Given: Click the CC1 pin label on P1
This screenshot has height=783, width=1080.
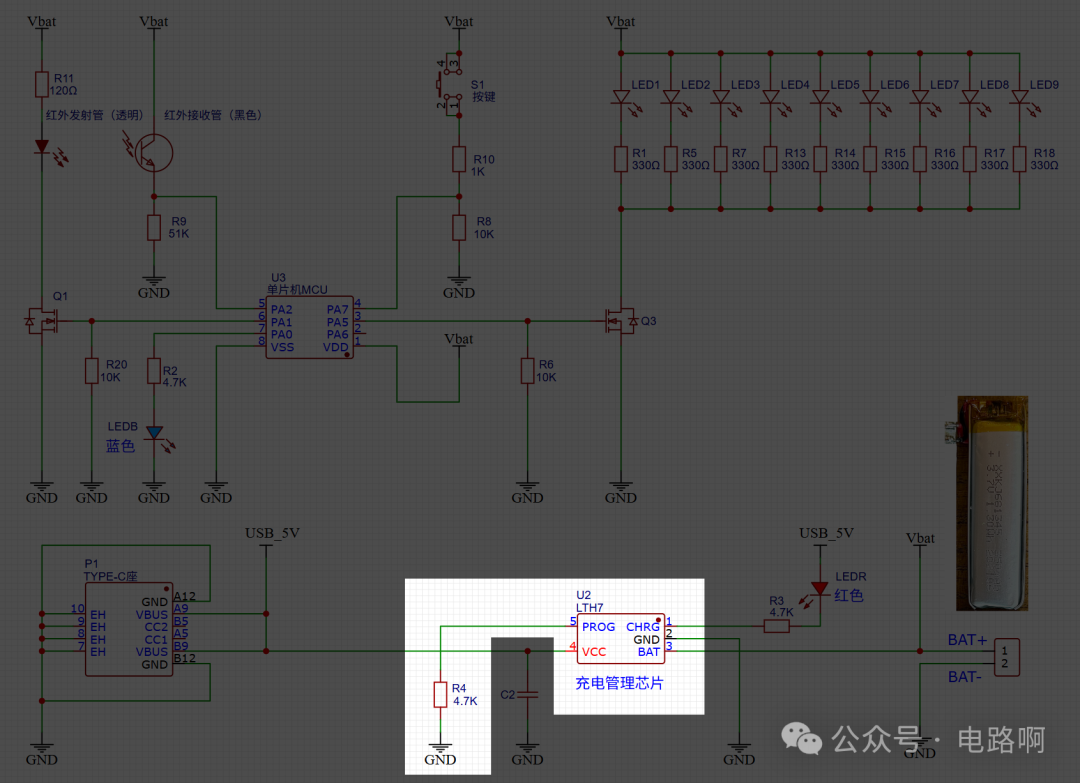Looking at the screenshot, I should pyautogui.click(x=156, y=639).
